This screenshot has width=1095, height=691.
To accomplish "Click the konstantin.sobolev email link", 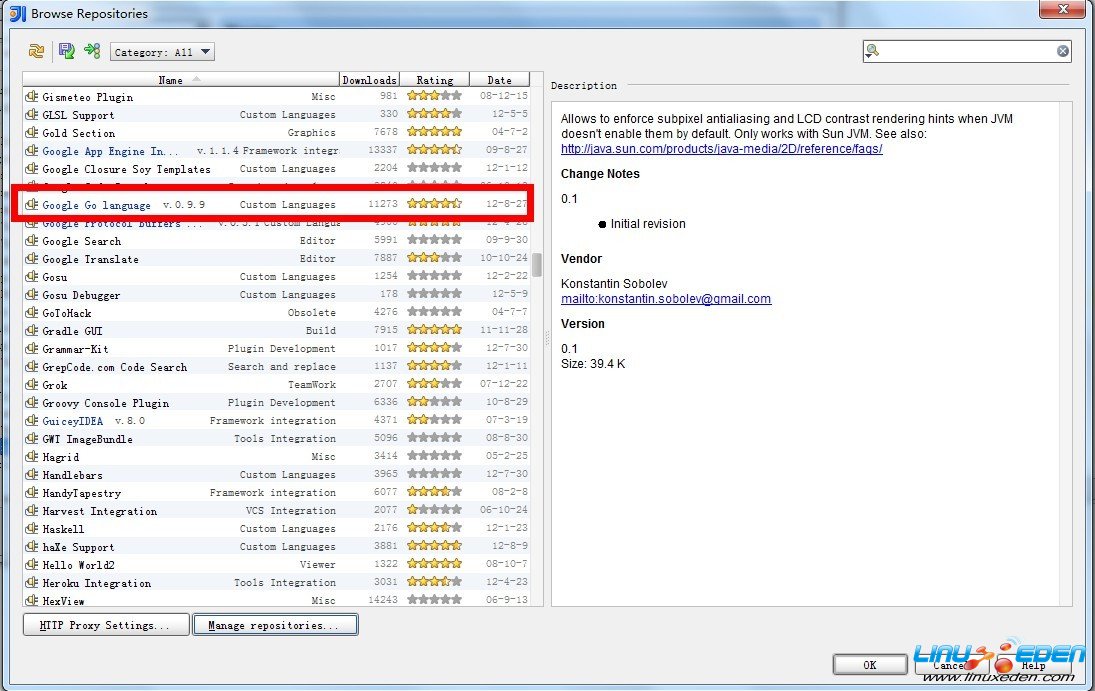I will point(666,299).
